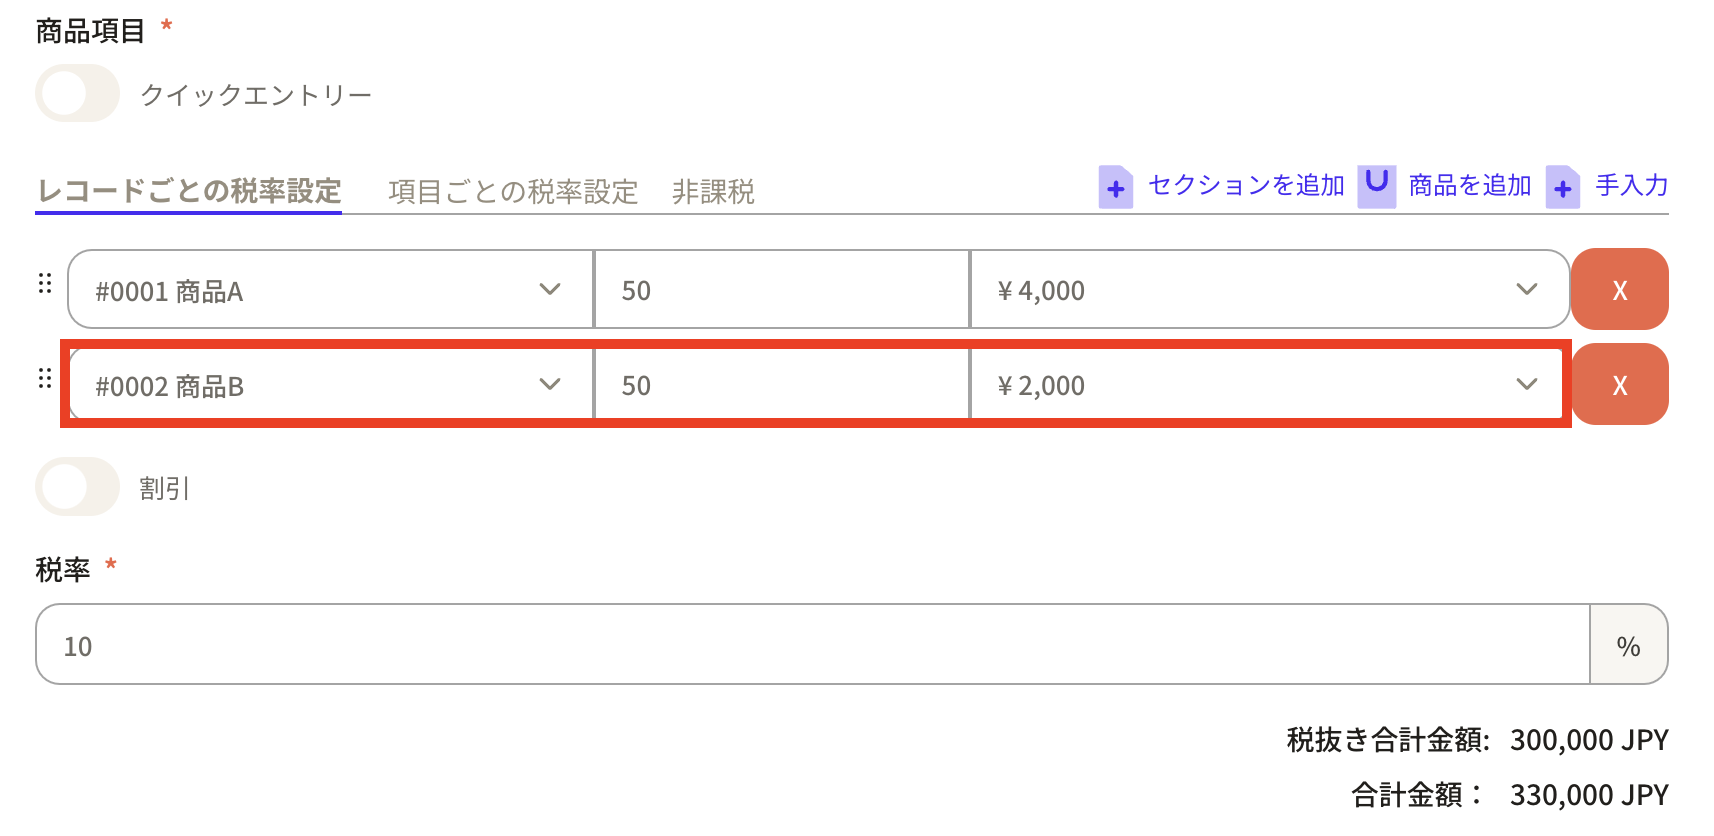Remove the 商品A row with X
The width and height of the screenshot is (1714, 836).
(x=1619, y=290)
